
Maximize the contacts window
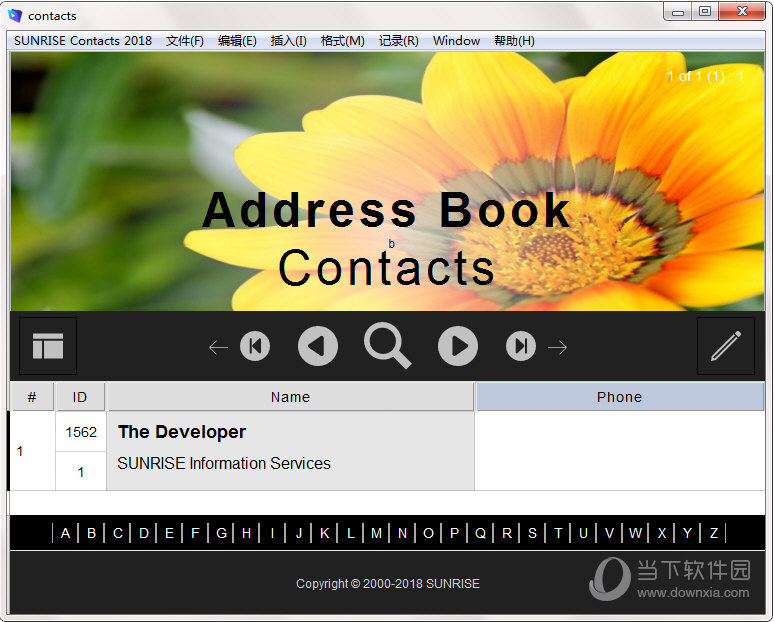[x=705, y=12]
